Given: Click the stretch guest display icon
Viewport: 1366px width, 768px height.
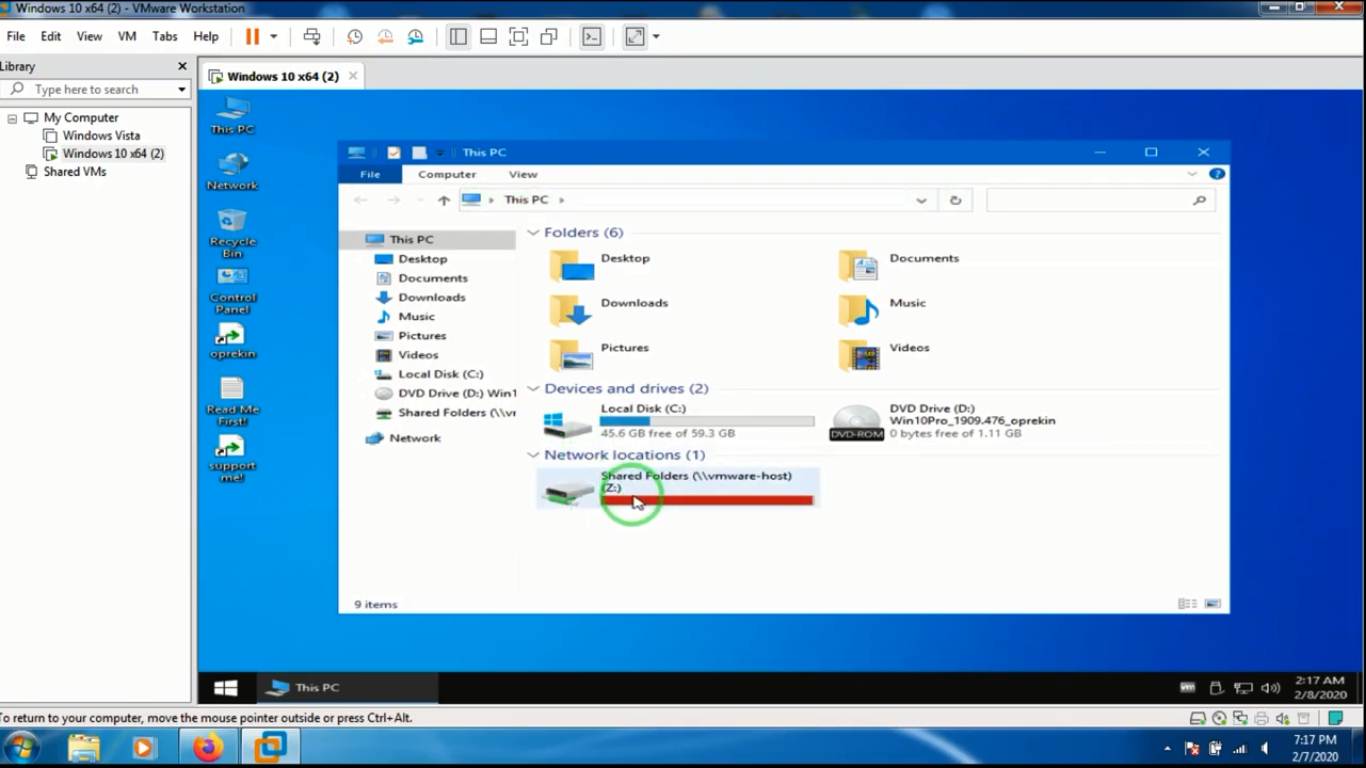Looking at the screenshot, I should pos(635,37).
